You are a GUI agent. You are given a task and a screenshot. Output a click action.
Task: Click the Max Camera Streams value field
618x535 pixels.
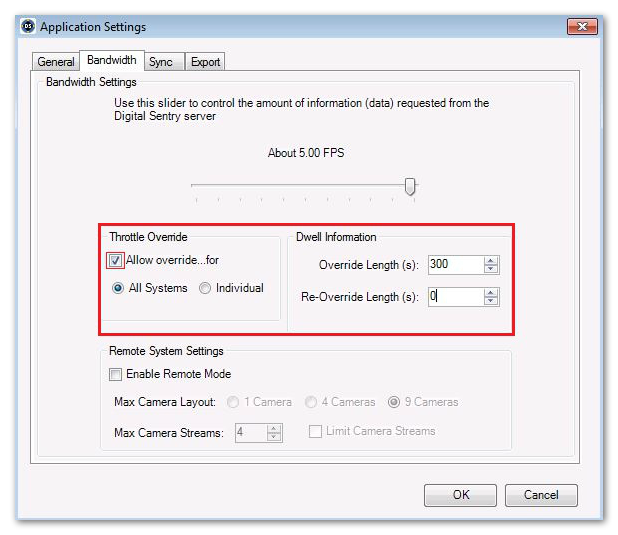pyautogui.click(x=251, y=433)
